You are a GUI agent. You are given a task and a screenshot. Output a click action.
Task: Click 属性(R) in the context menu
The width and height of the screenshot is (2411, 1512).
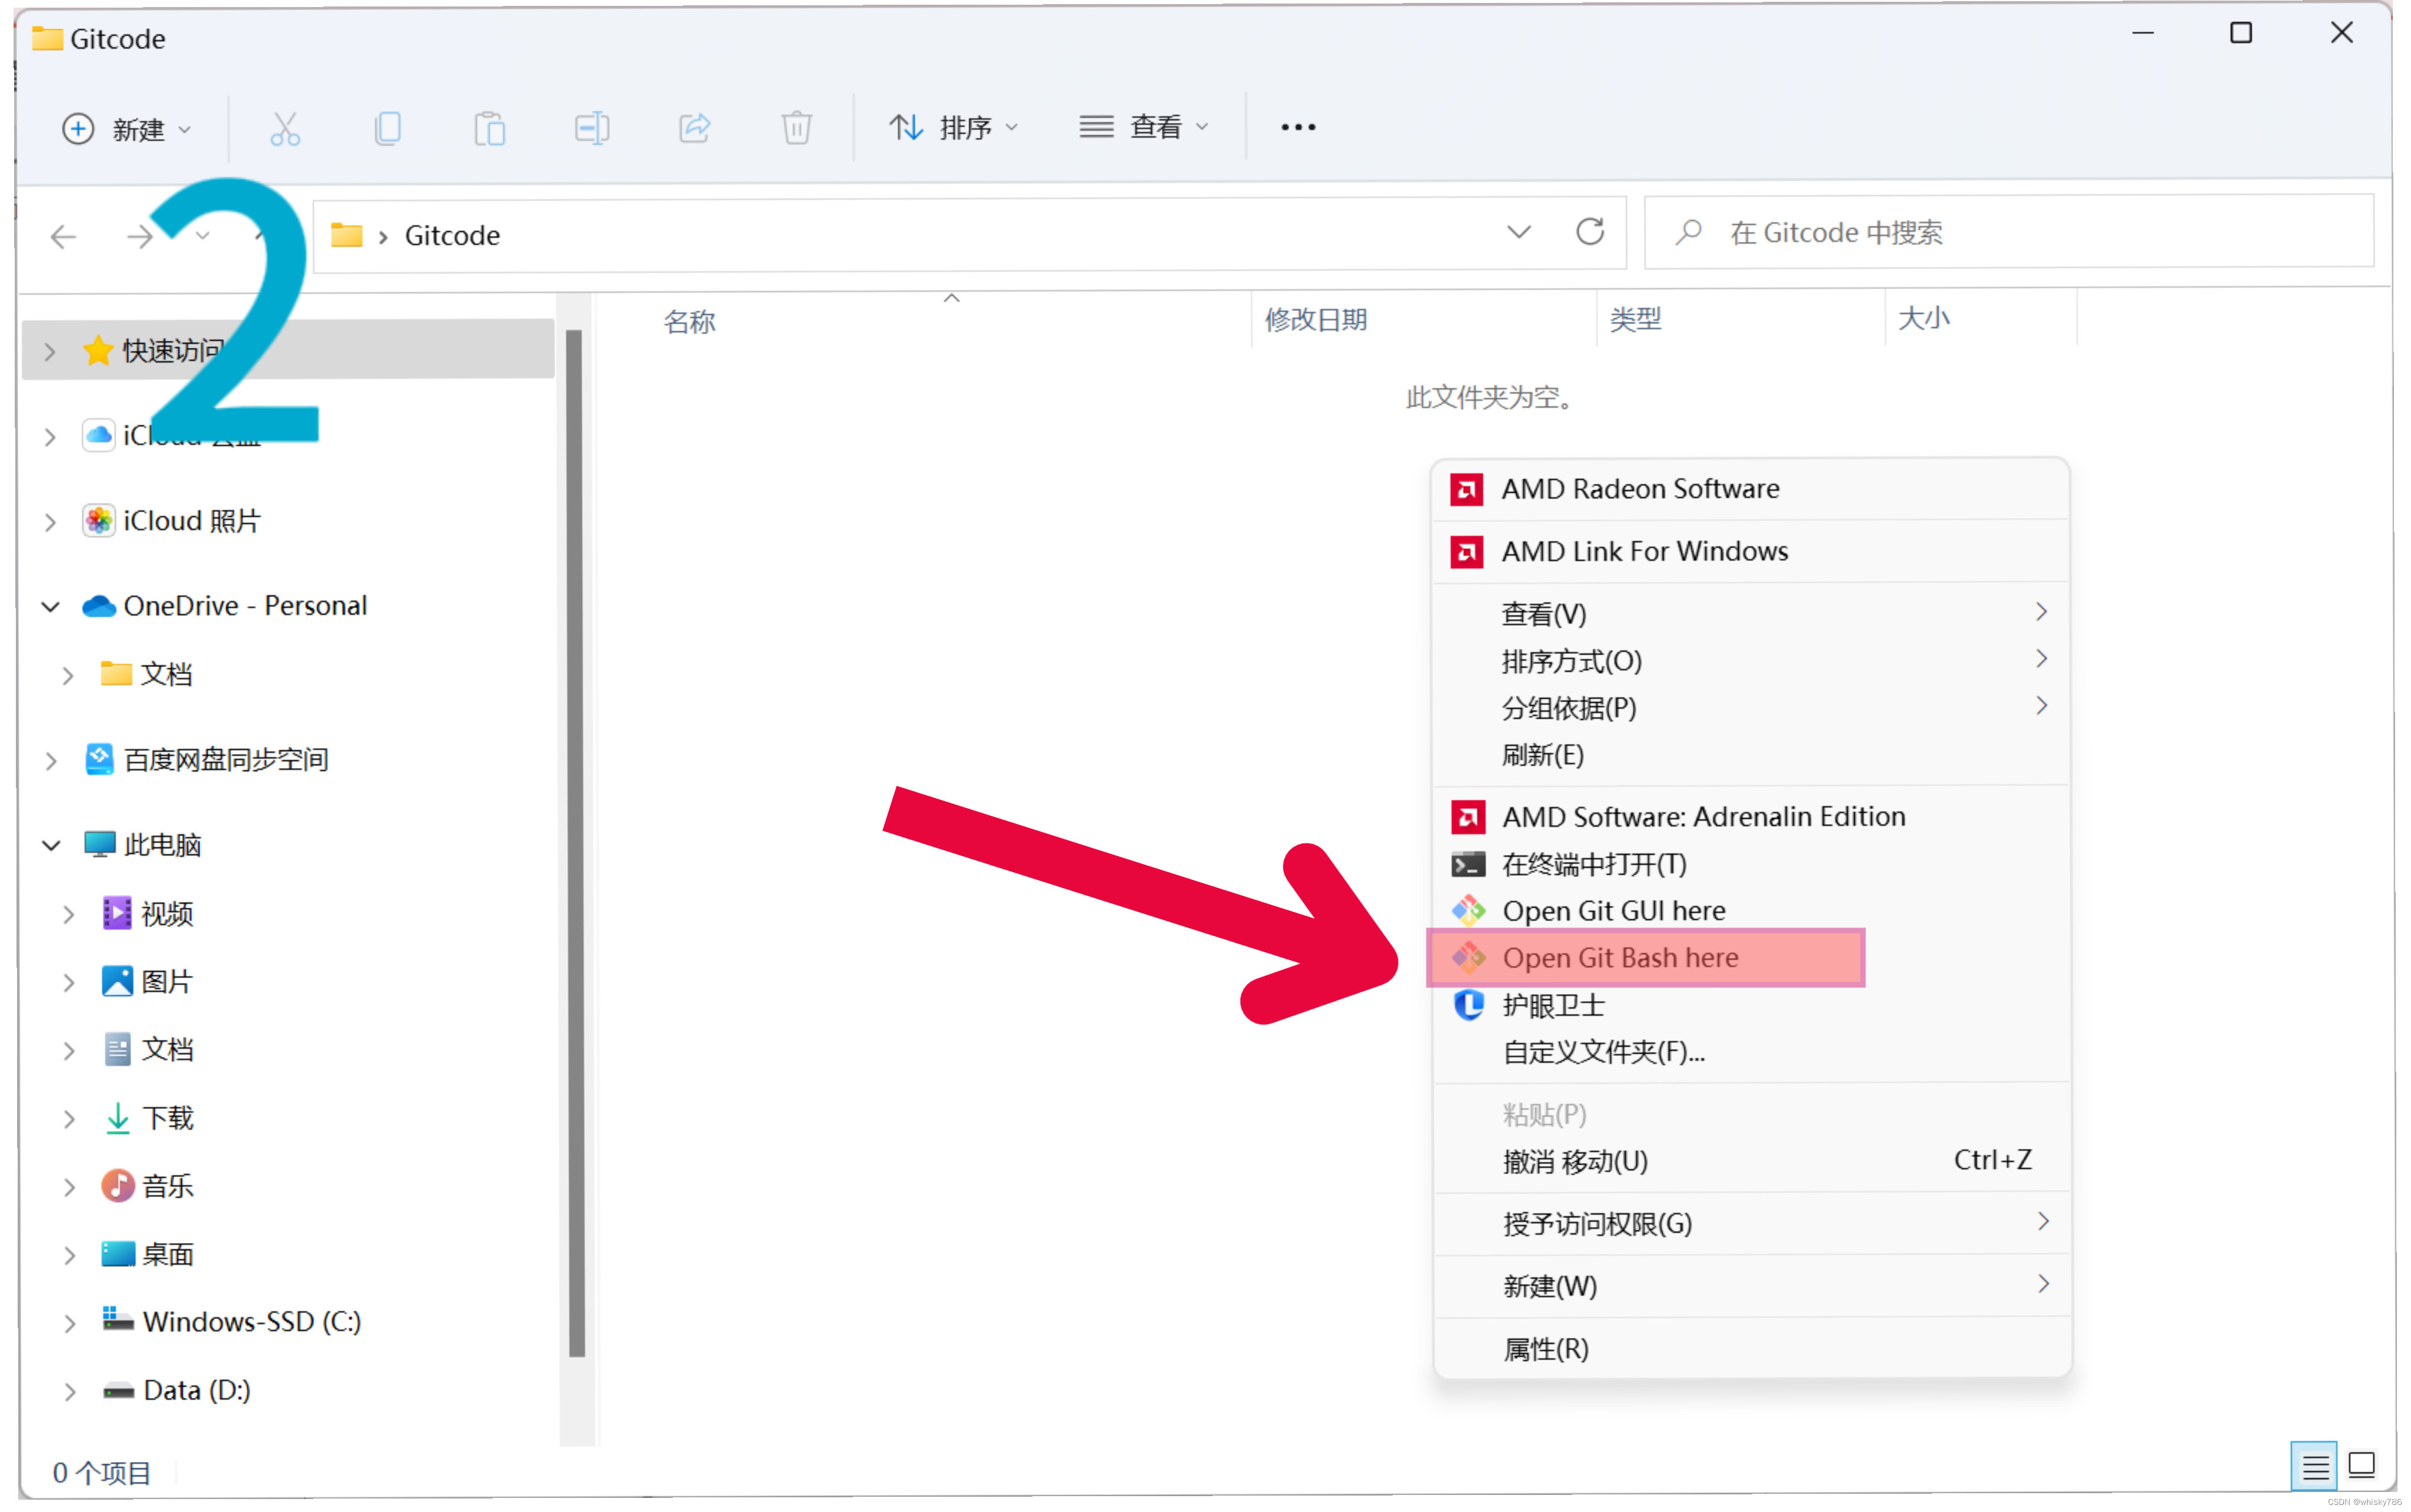tap(1546, 1349)
